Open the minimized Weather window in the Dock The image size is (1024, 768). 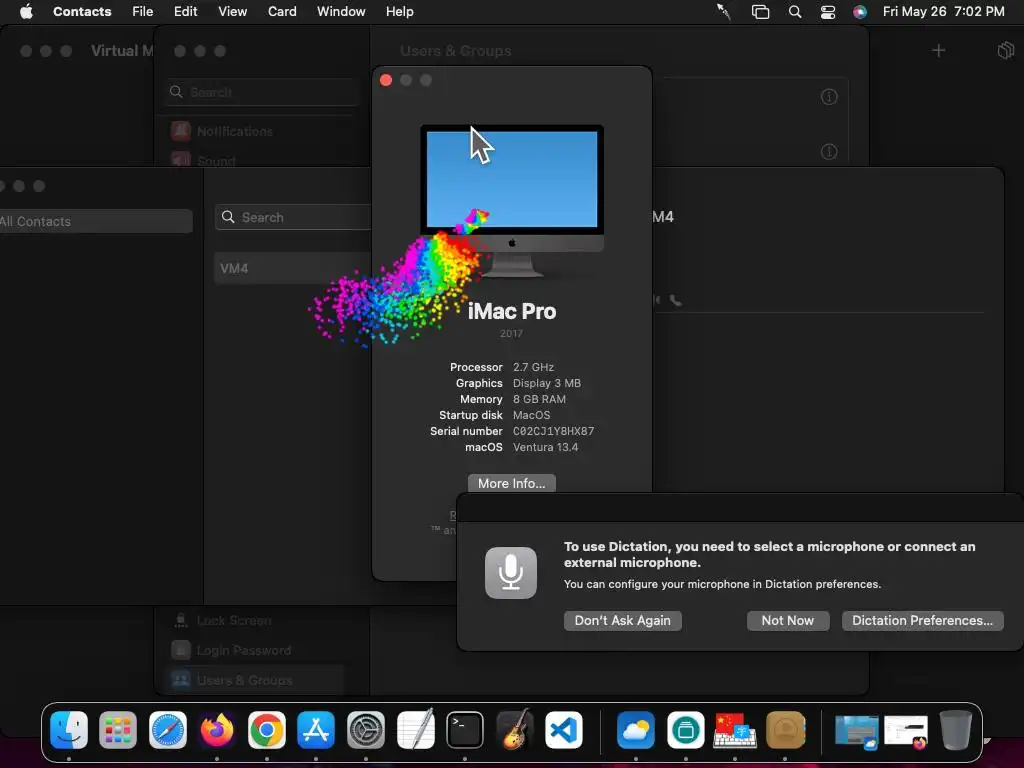856,731
